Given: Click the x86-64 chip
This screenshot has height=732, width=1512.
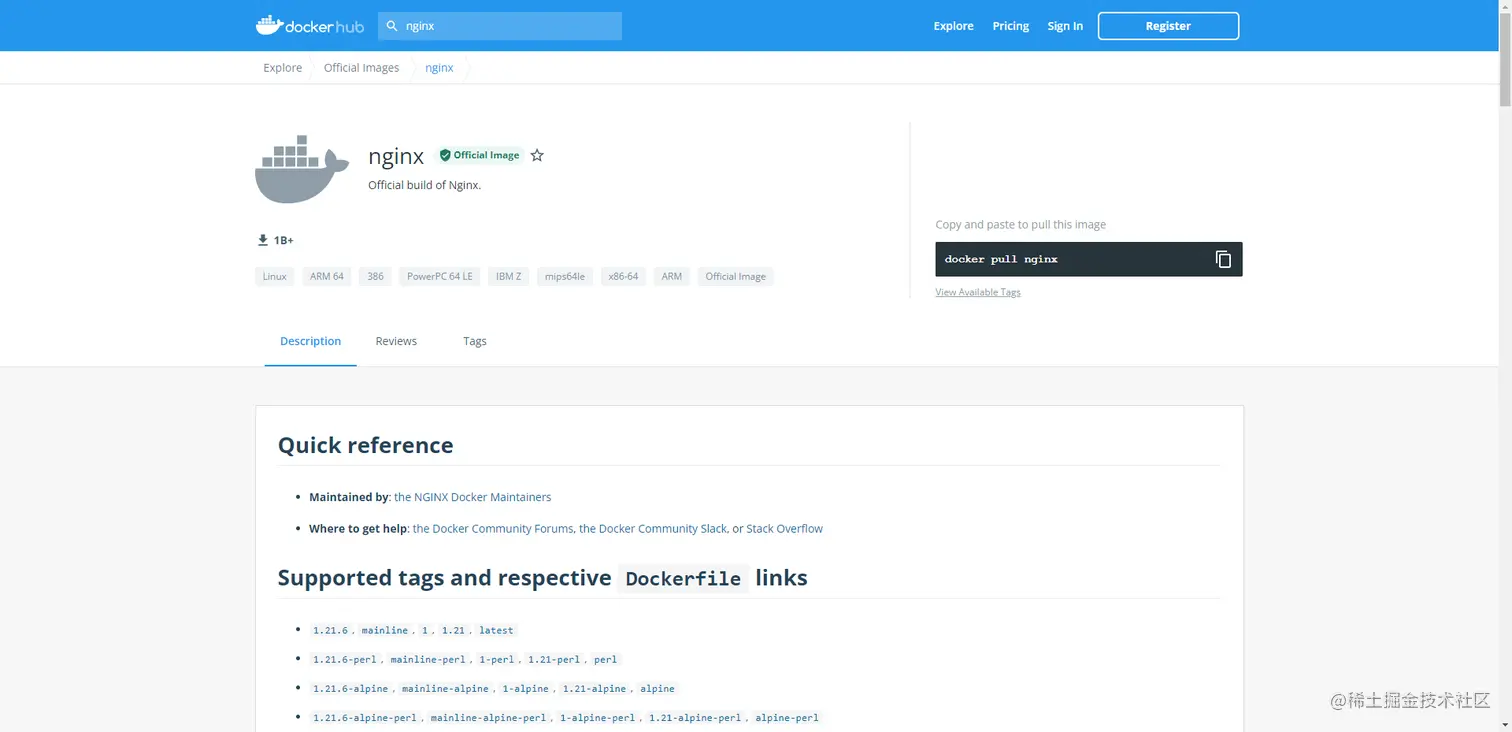Looking at the screenshot, I should pyautogui.click(x=623, y=276).
